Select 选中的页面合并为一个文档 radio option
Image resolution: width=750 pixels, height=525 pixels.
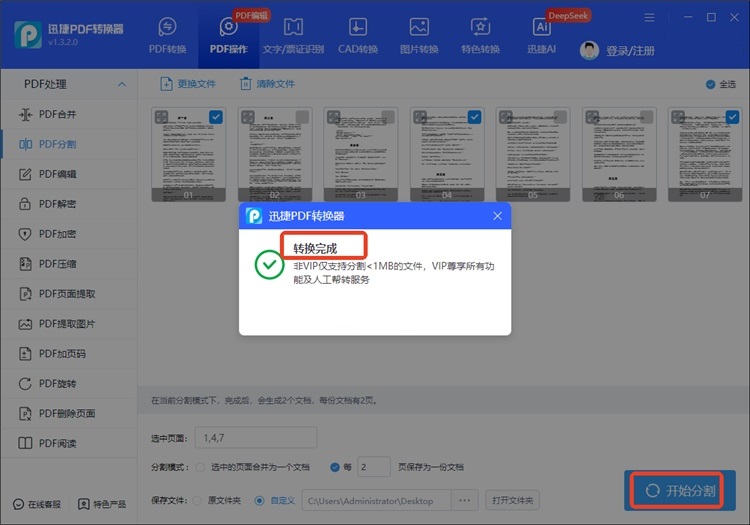(200, 467)
